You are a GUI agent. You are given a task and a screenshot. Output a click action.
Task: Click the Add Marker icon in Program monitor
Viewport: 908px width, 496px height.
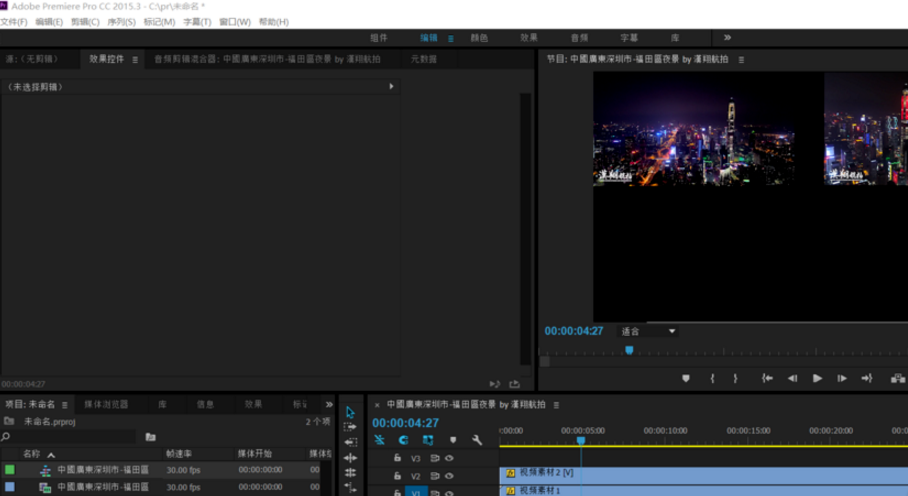pos(686,378)
